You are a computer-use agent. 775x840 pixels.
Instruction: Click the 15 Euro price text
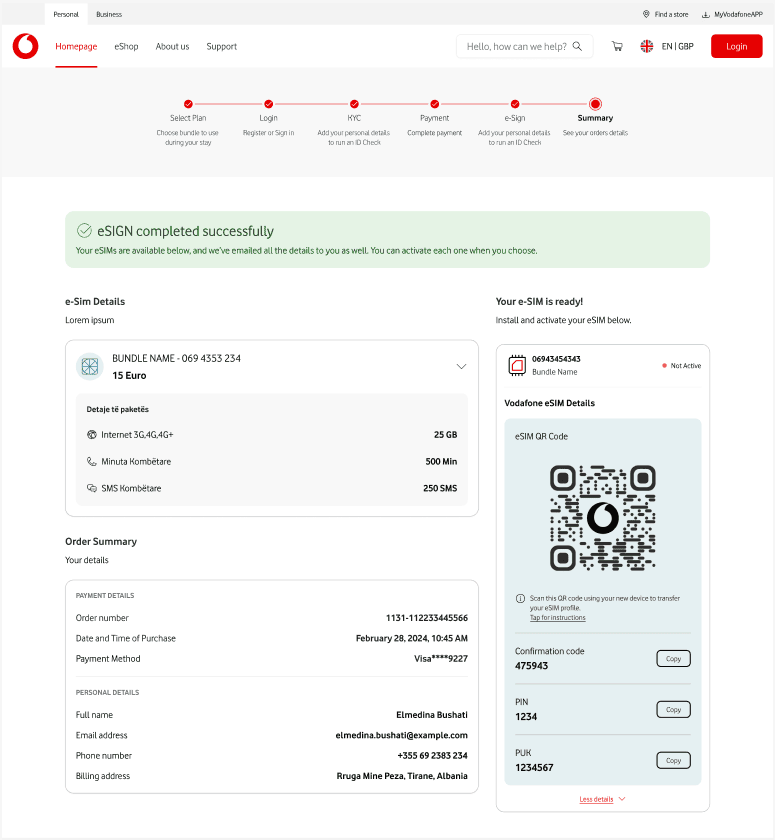pos(129,375)
